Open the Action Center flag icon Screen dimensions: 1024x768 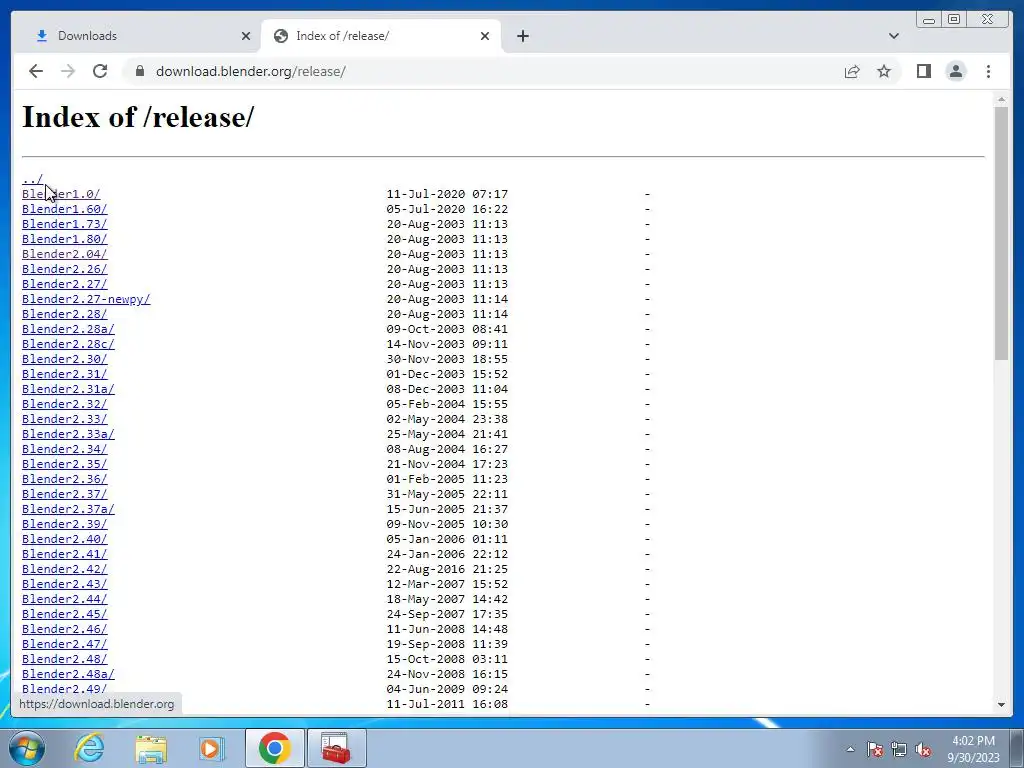875,749
